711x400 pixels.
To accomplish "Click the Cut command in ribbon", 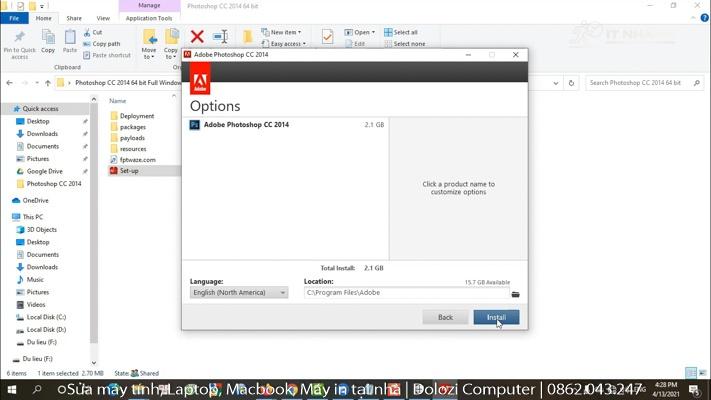I will [x=97, y=32].
